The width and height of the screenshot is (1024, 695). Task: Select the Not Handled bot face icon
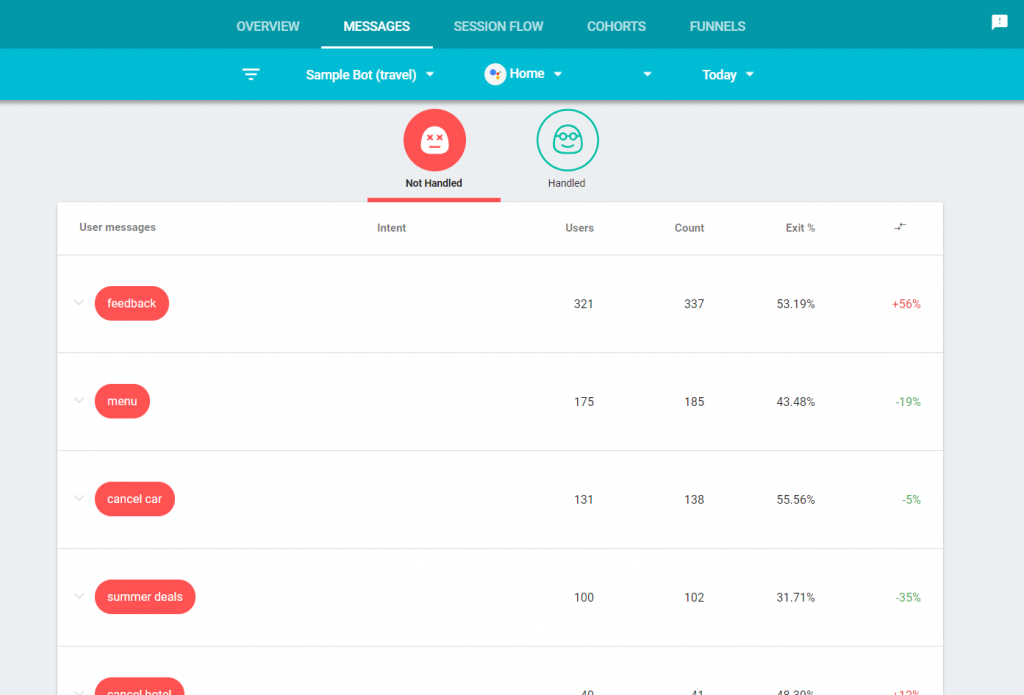coord(434,140)
